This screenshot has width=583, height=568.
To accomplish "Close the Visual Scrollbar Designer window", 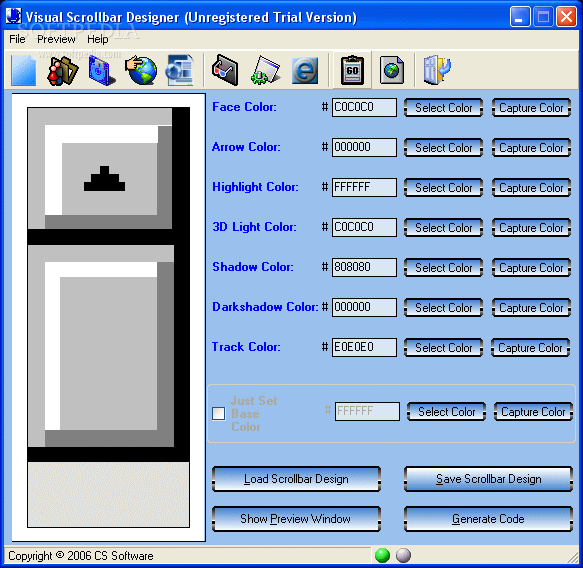I will [566, 17].
